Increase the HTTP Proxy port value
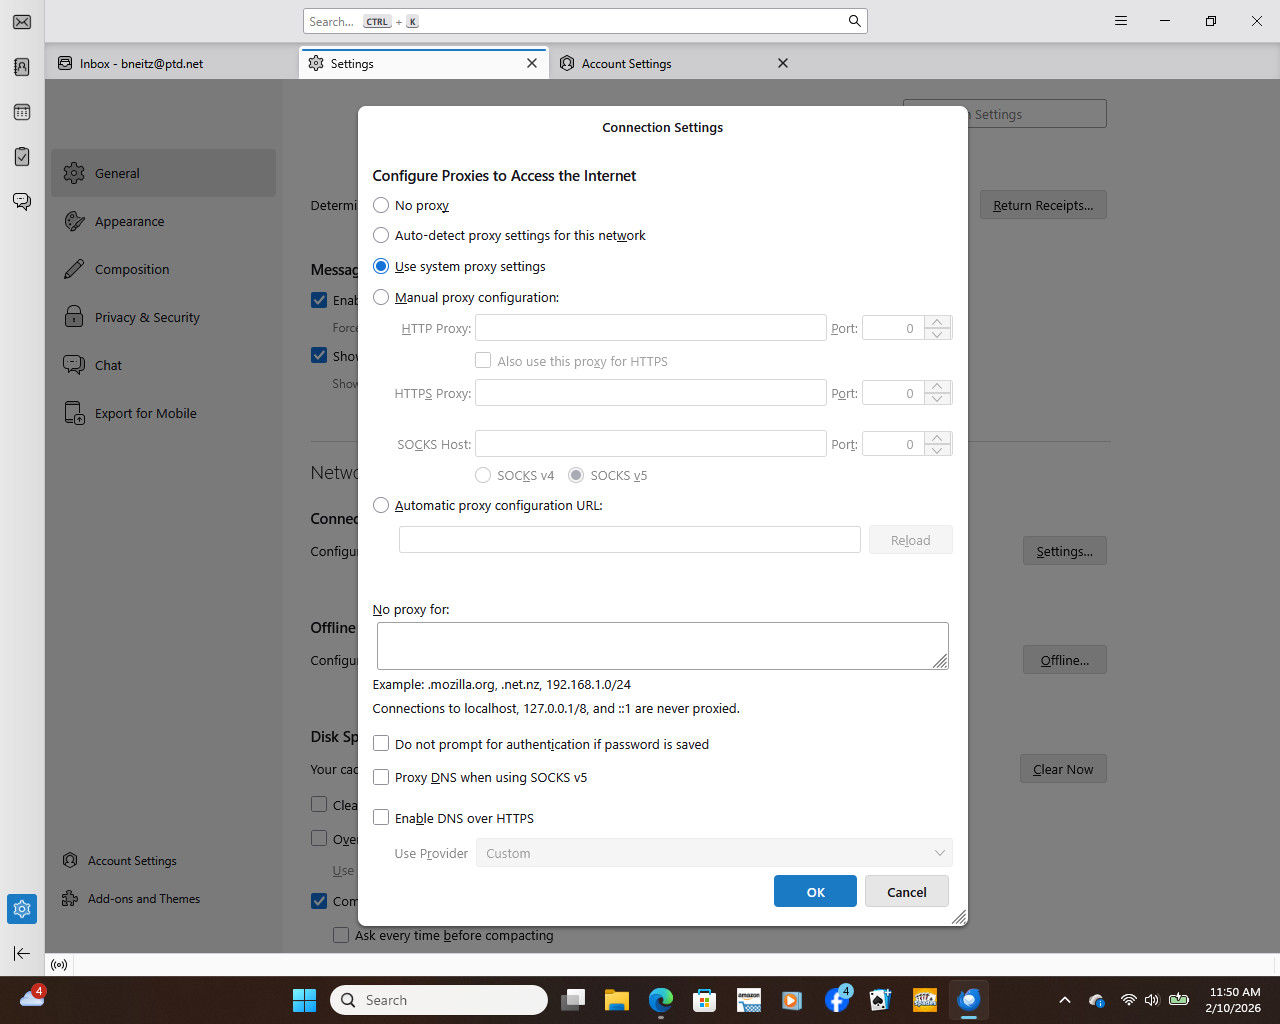Image resolution: width=1280 pixels, height=1024 pixels. (x=937, y=322)
